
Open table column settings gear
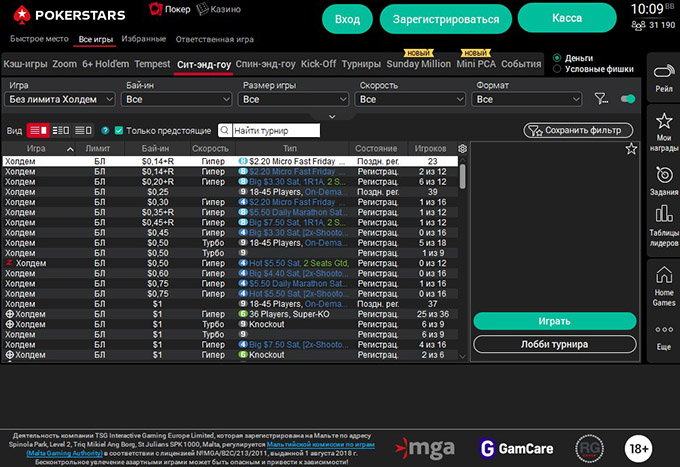462,148
